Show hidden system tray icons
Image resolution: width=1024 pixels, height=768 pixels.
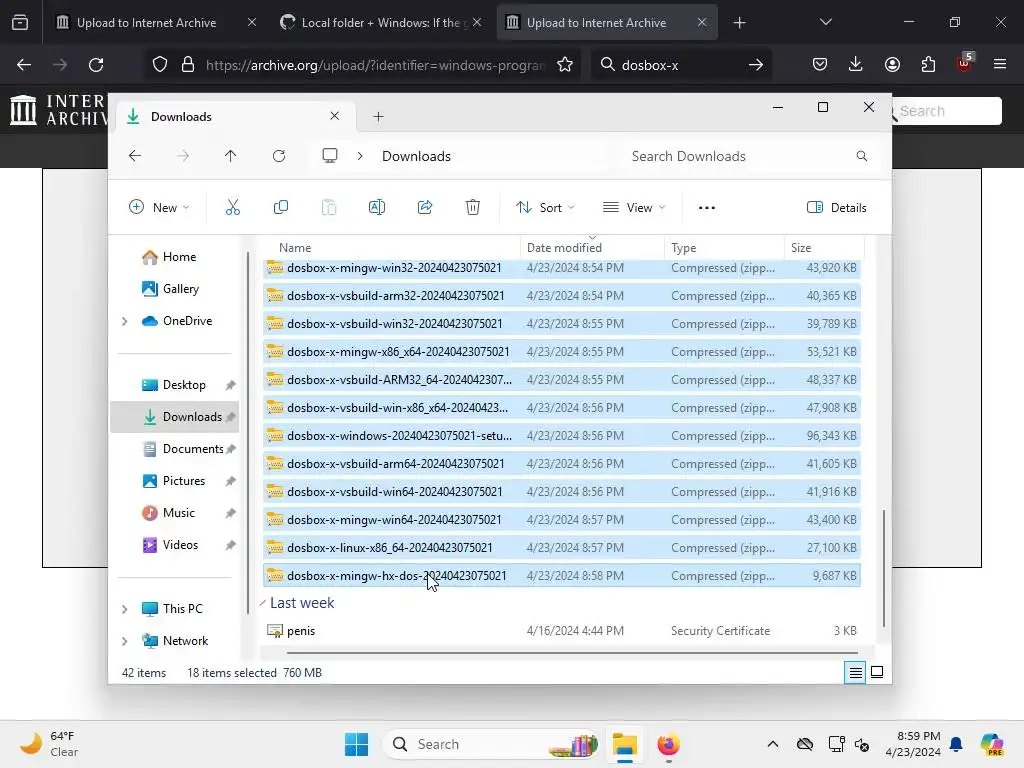click(x=773, y=744)
